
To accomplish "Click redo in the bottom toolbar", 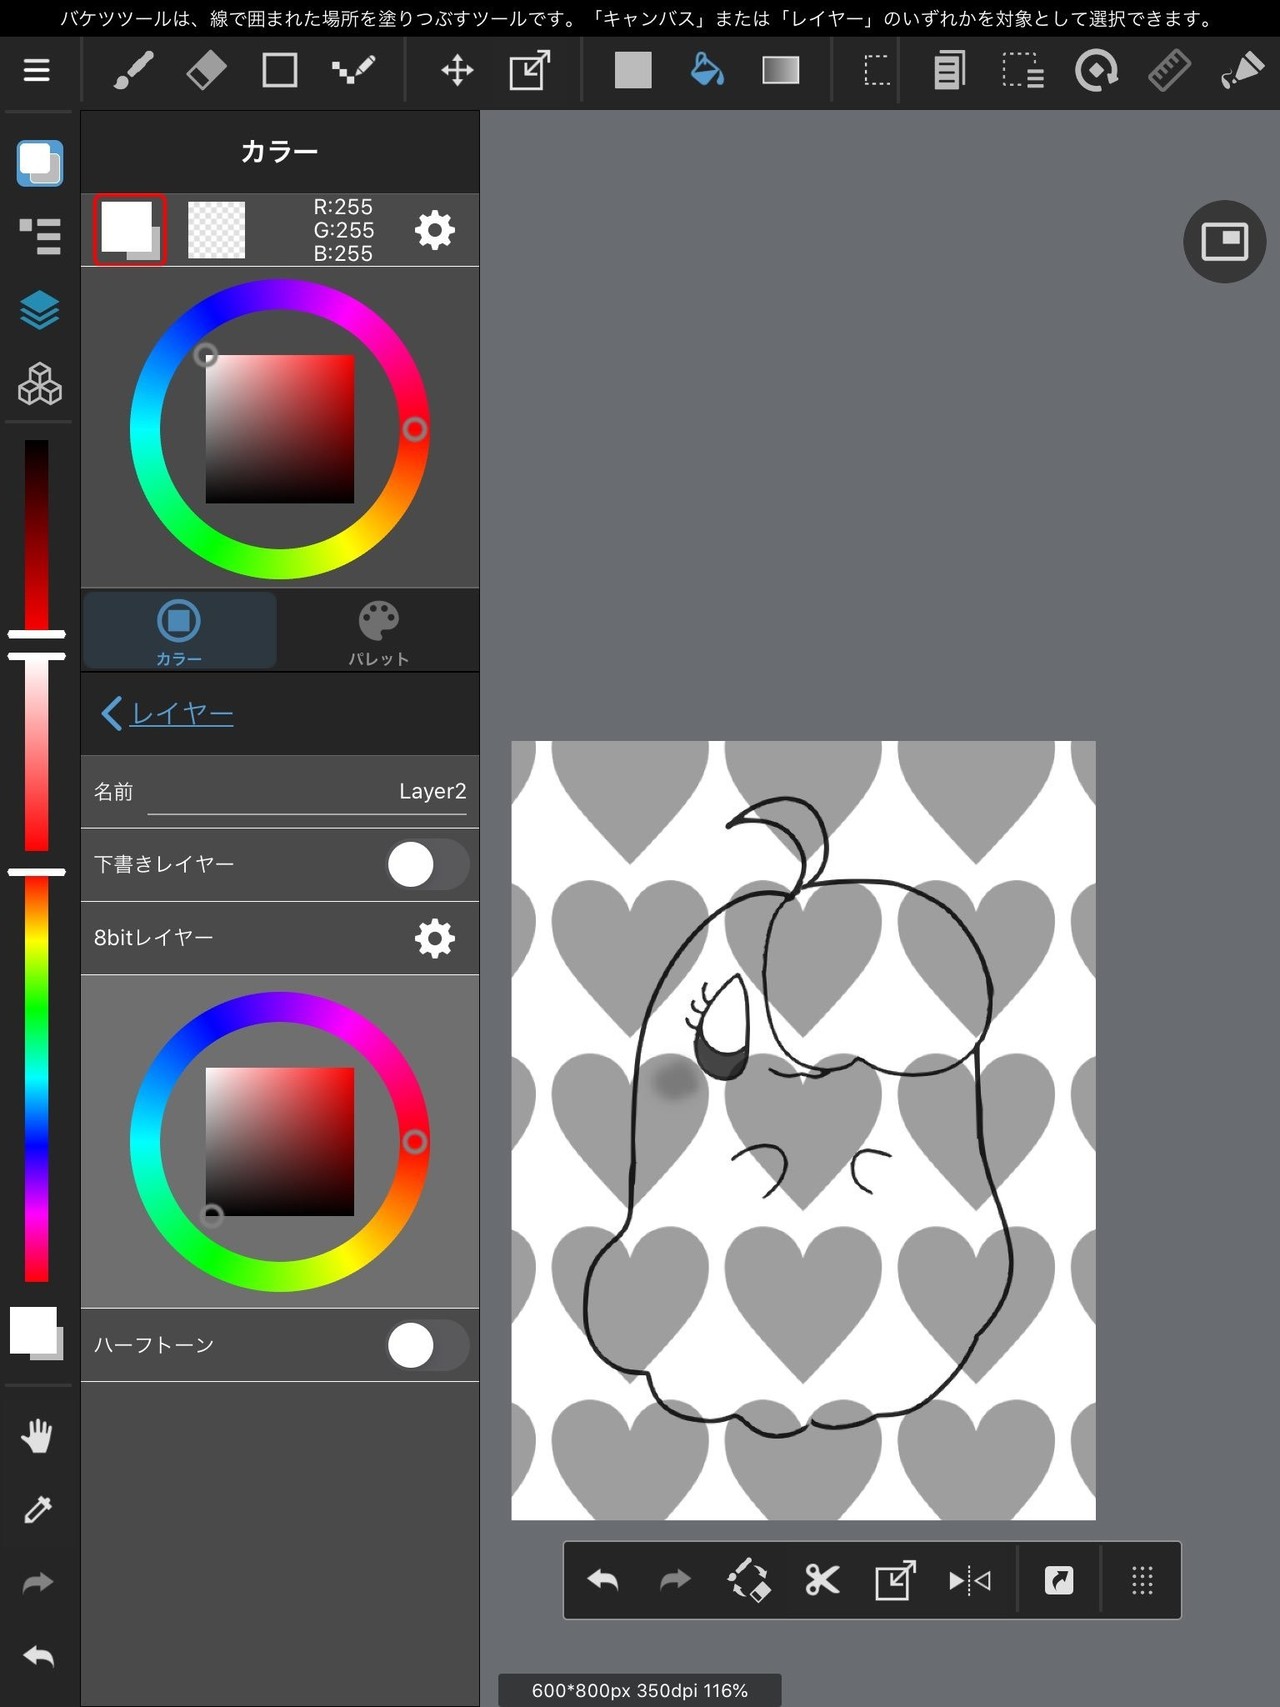I will 675,1580.
